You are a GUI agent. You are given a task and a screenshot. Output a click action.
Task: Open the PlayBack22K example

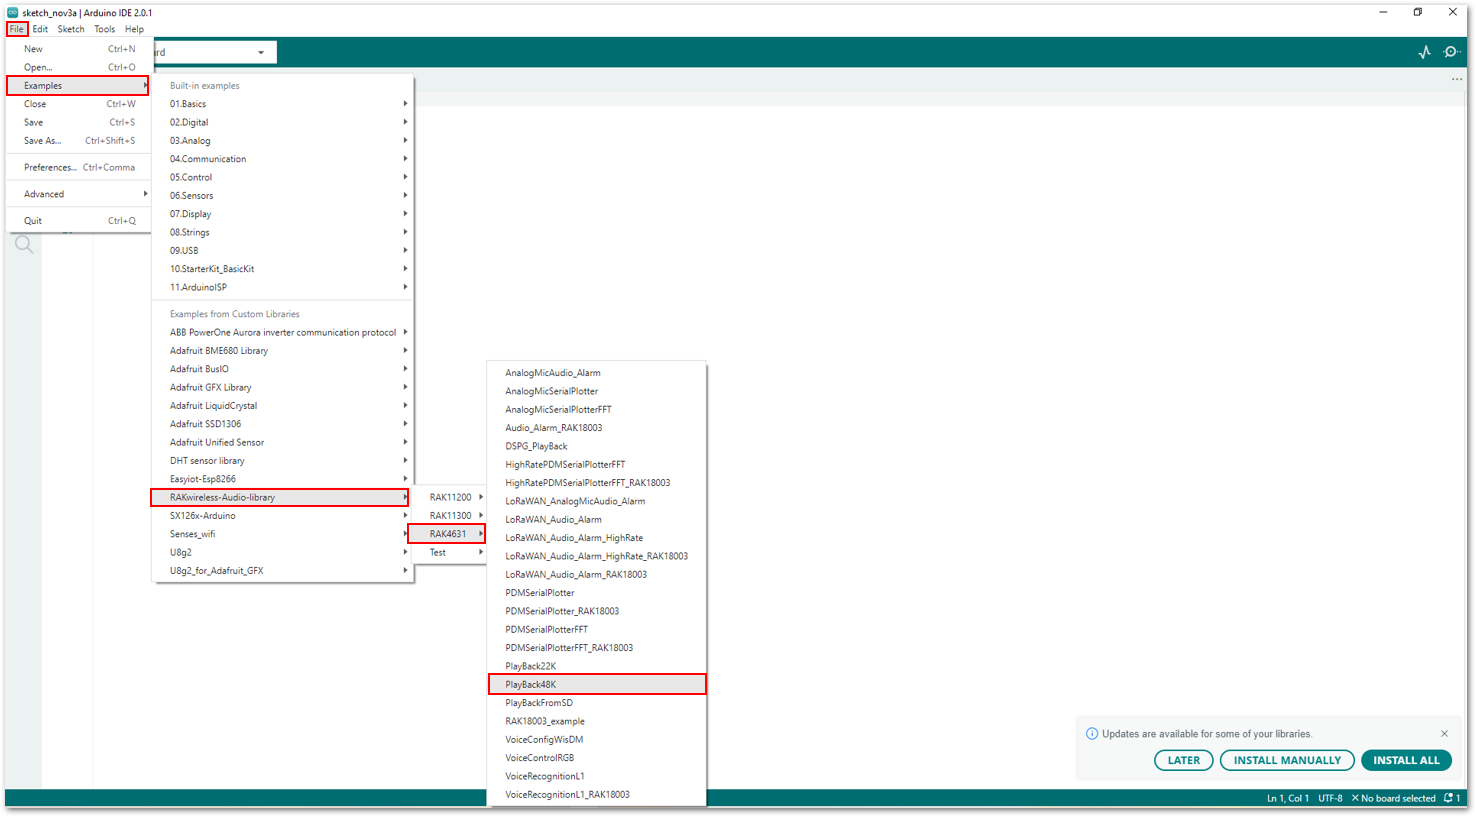pos(597,666)
